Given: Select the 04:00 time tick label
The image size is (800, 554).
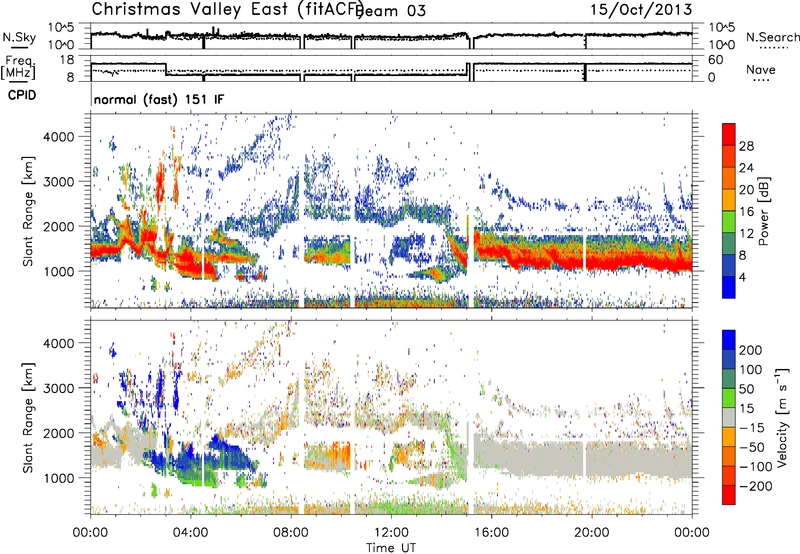Looking at the screenshot, I should [x=191, y=533].
